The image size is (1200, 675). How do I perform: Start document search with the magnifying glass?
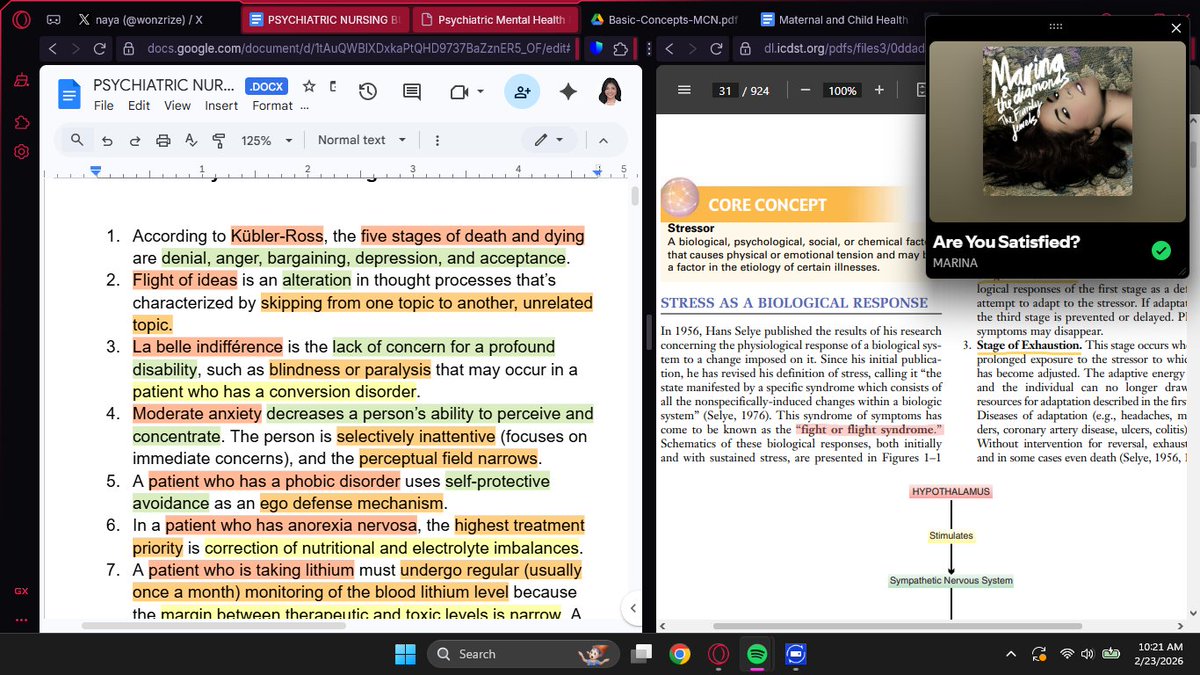[76, 140]
